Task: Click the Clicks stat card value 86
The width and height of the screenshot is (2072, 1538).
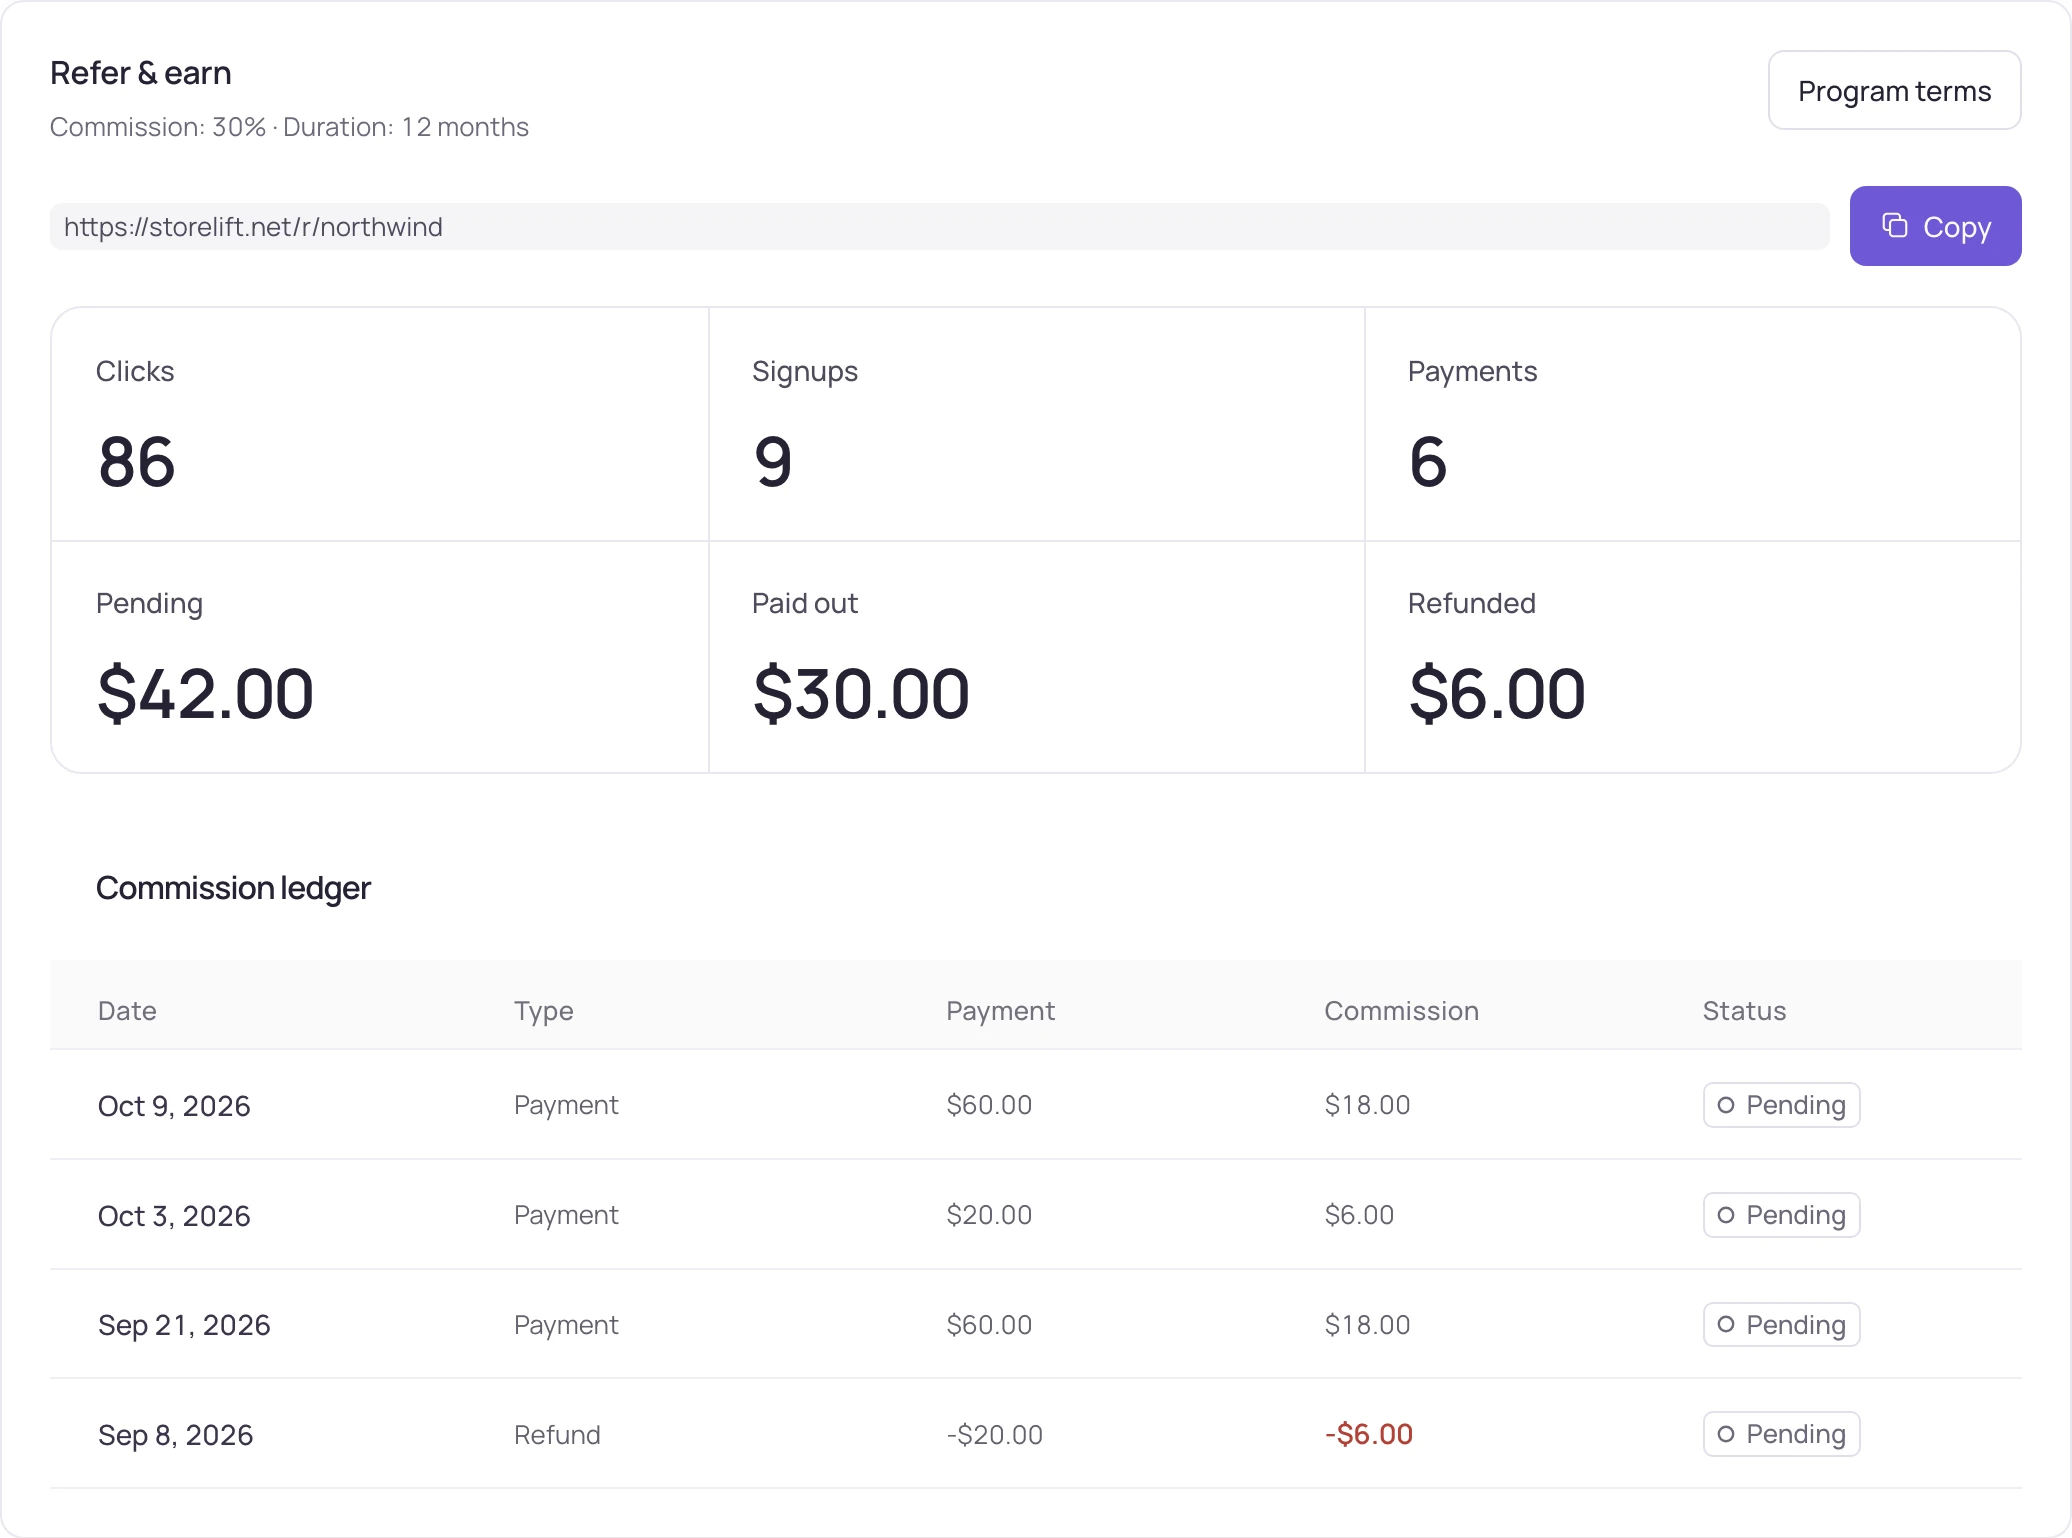Action: pyautogui.click(x=137, y=462)
